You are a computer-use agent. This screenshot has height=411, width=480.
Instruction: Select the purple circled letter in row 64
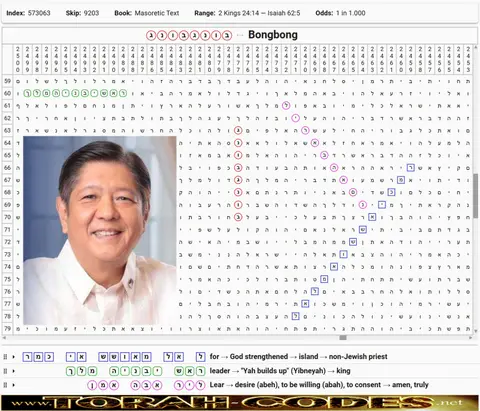[314, 143]
